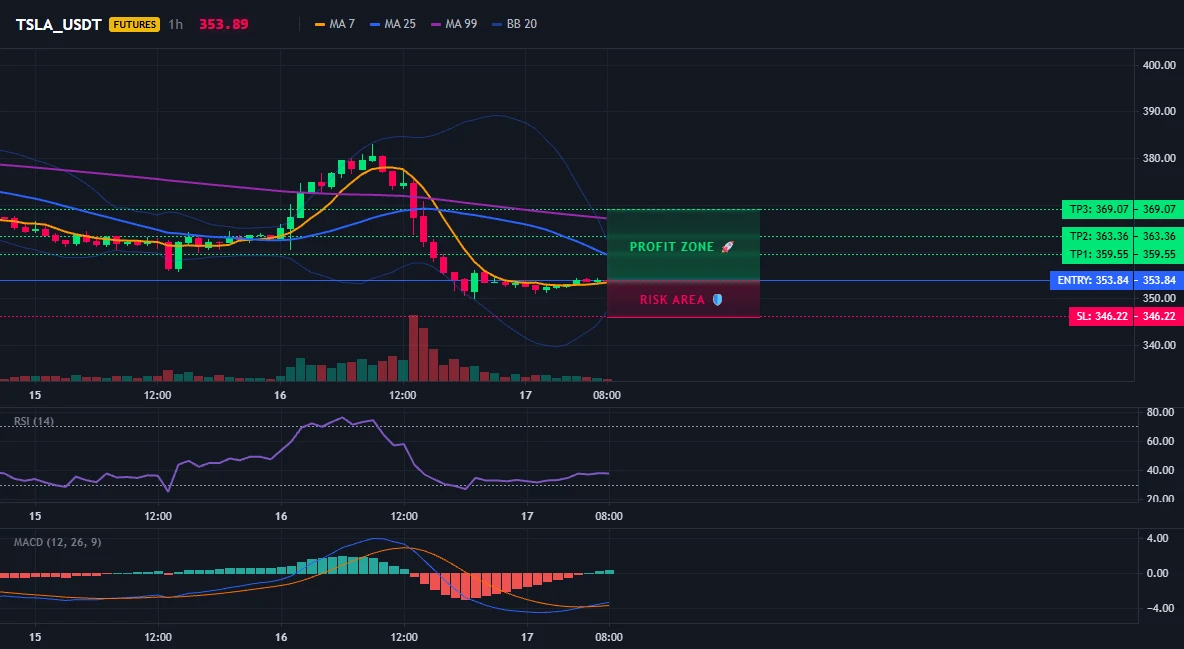Click the 340.00 price axis value

(x=1159, y=345)
